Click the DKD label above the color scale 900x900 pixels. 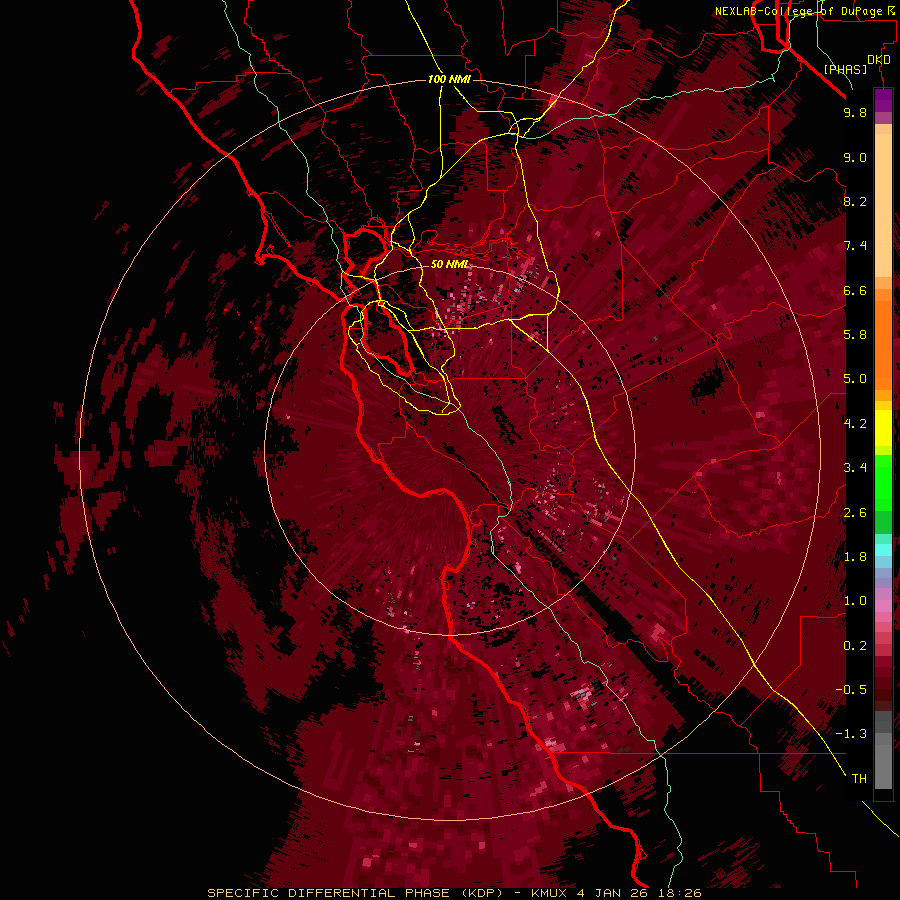[x=879, y=60]
